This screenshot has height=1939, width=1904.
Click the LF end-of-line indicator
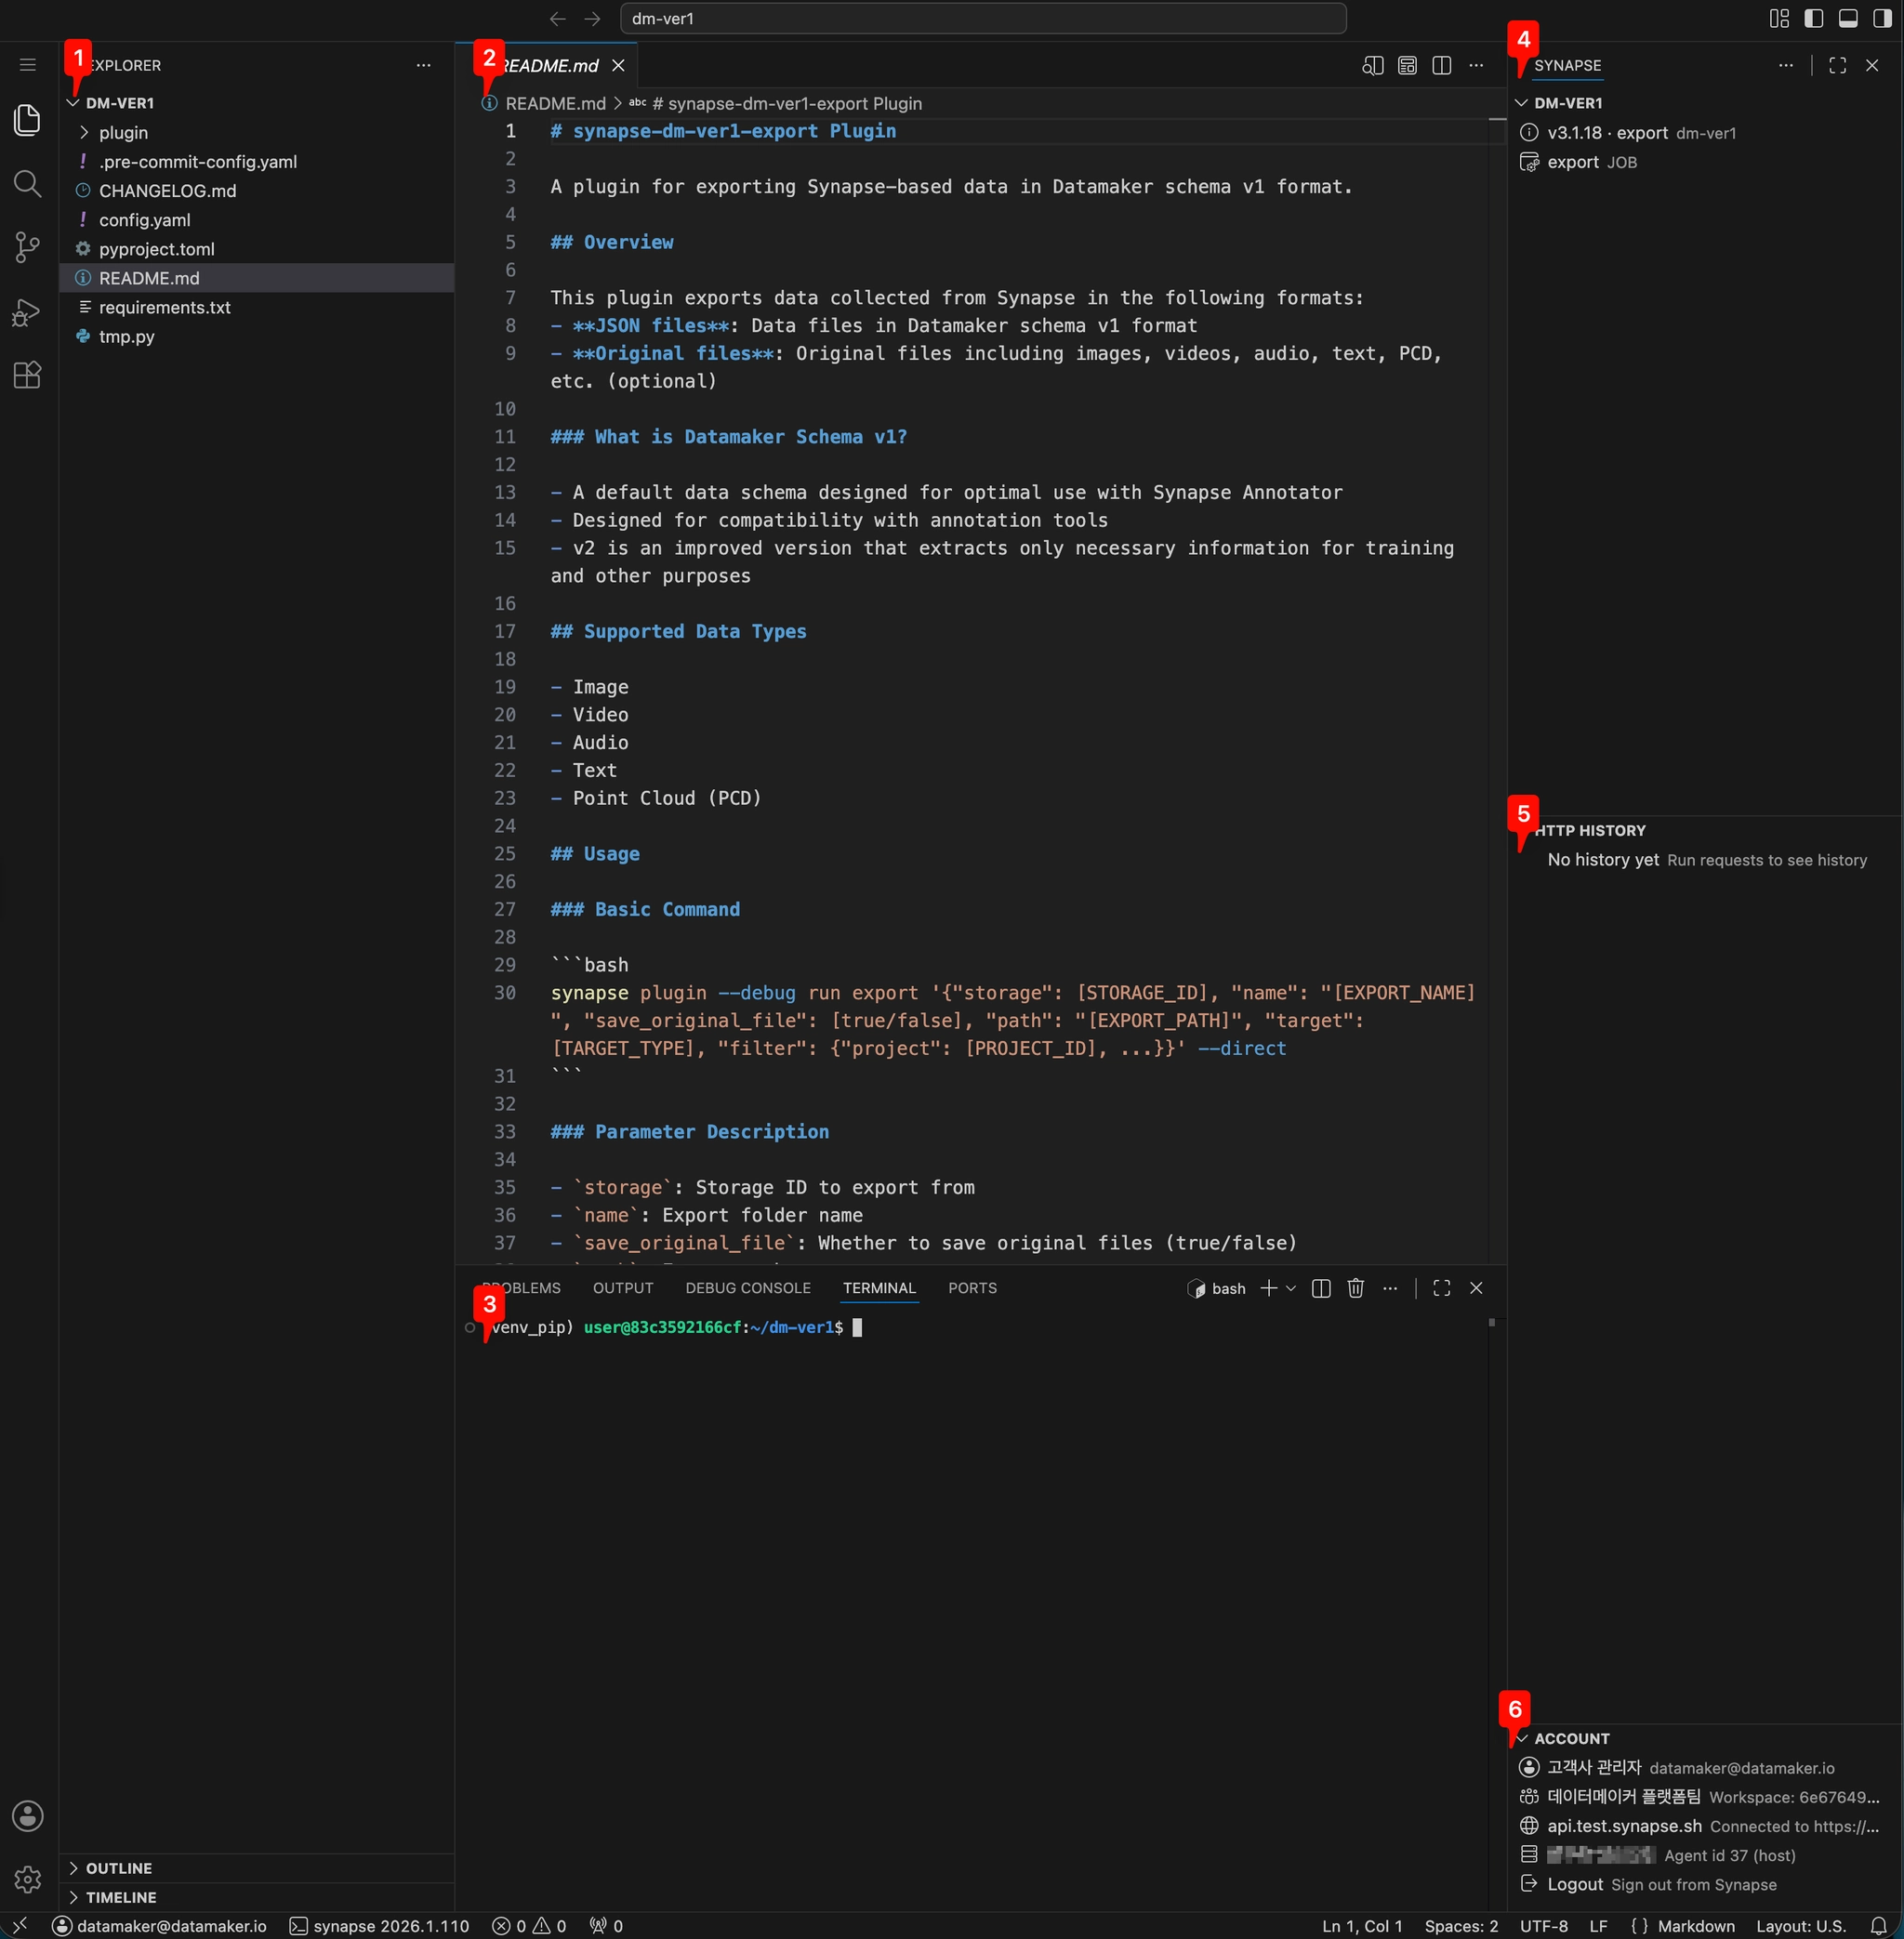tap(1598, 1926)
